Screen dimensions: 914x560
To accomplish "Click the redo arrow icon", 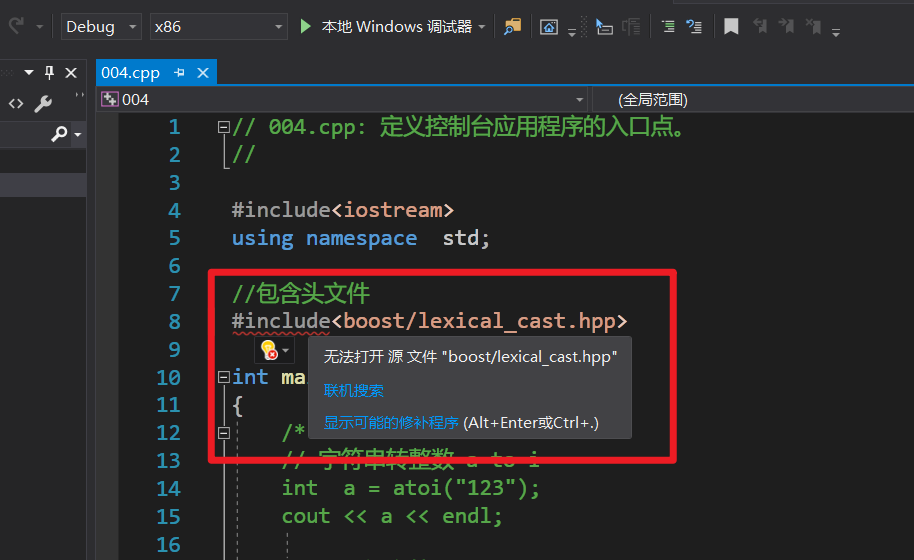I will [x=16, y=26].
